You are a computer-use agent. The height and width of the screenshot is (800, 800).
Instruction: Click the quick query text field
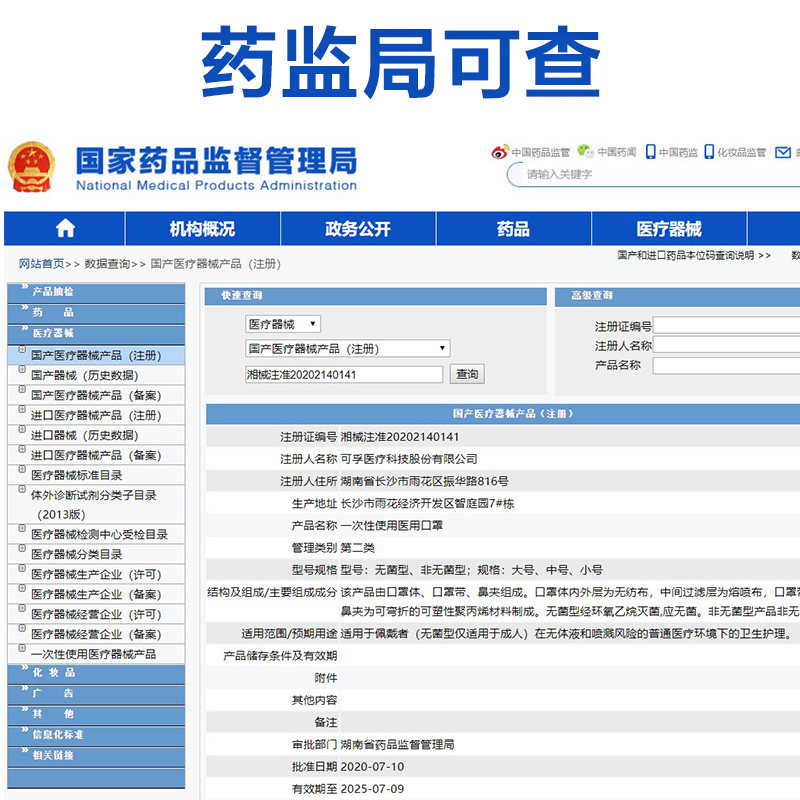point(344,374)
